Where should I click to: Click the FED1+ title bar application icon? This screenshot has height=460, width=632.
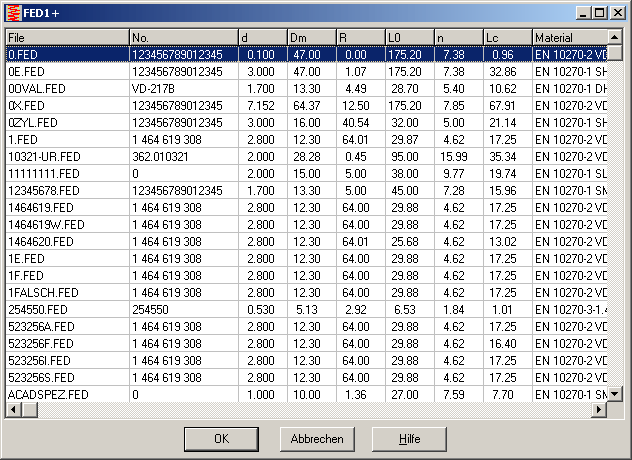tap(13, 13)
